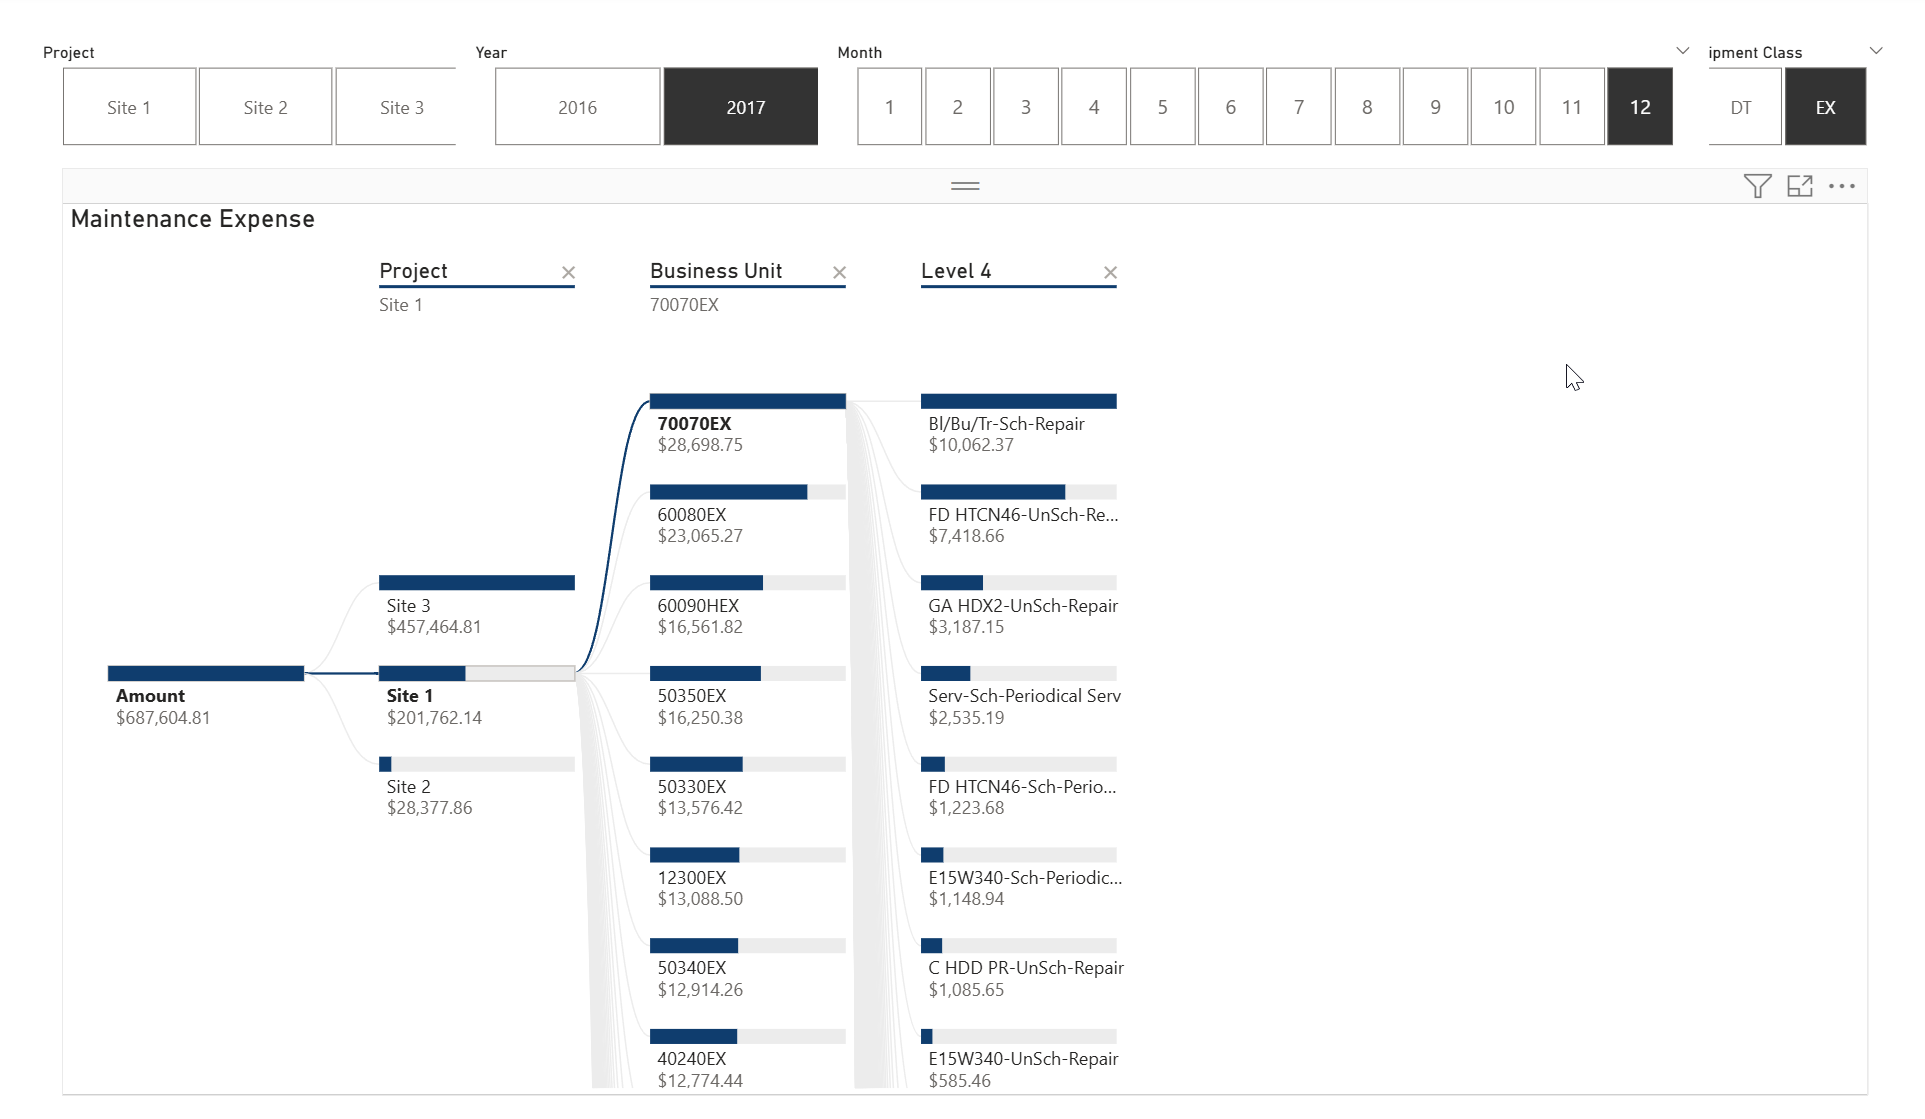Select year 2016 in Year slicer
The image size is (1925, 1119).
[x=577, y=107]
